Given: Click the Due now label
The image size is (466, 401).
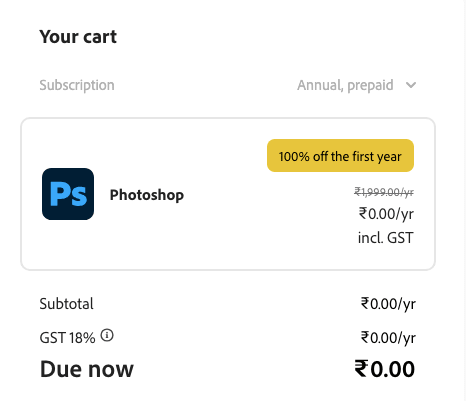Looking at the screenshot, I should pyautogui.click(x=87, y=369).
